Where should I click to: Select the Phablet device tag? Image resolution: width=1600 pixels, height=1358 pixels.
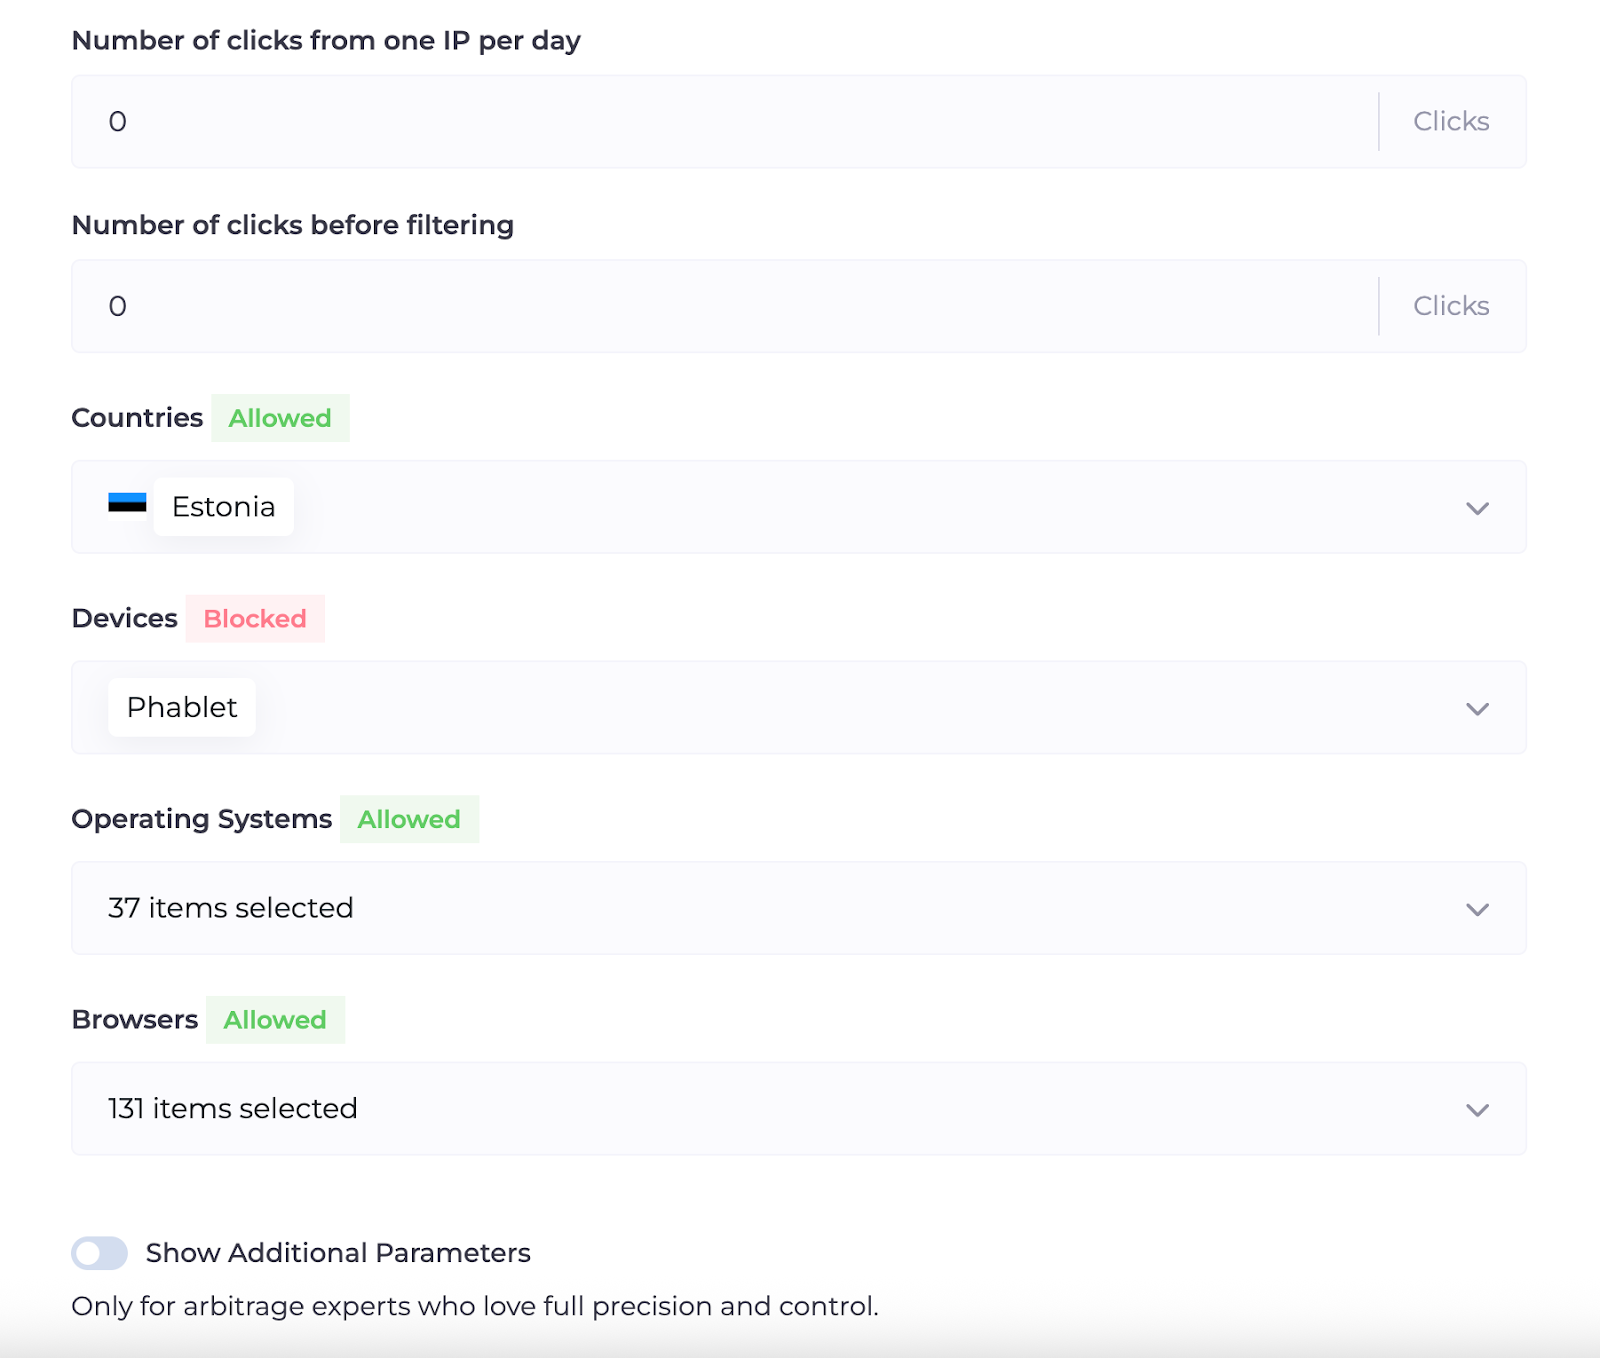click(182, 708)
